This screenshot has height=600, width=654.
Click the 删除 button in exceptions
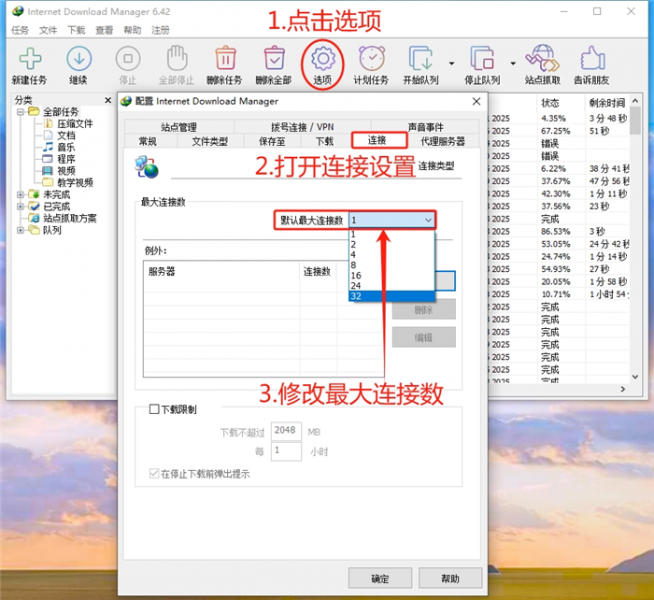[x=423, y=309]
